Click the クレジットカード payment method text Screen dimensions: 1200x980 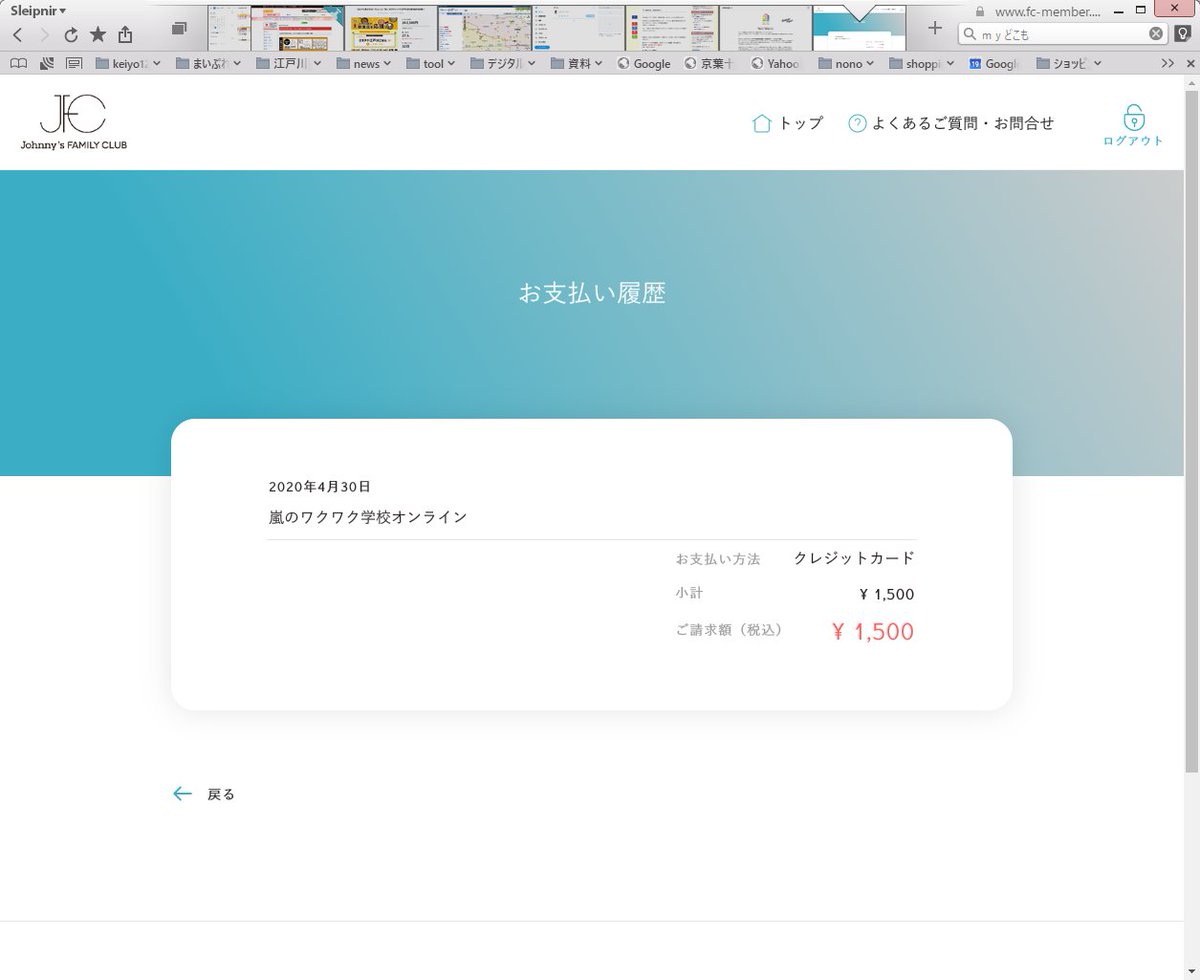pos(854,558)
